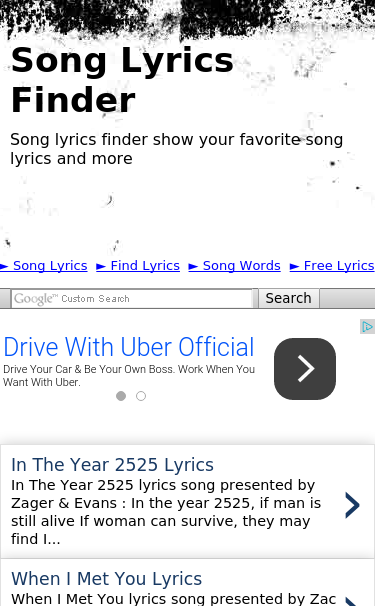This screenshot has width=375, height=606.
Task: Open the chevron beside In The Year 2525
Action: pos(352,505)
